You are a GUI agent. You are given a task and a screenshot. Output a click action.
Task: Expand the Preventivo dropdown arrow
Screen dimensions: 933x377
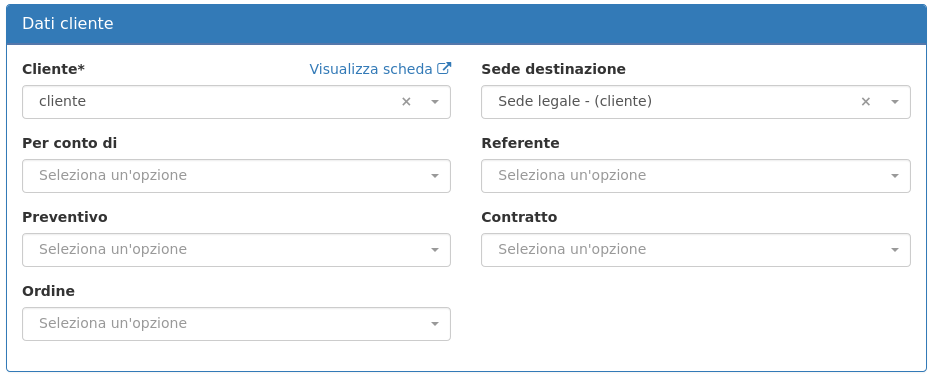pos(435,250)
